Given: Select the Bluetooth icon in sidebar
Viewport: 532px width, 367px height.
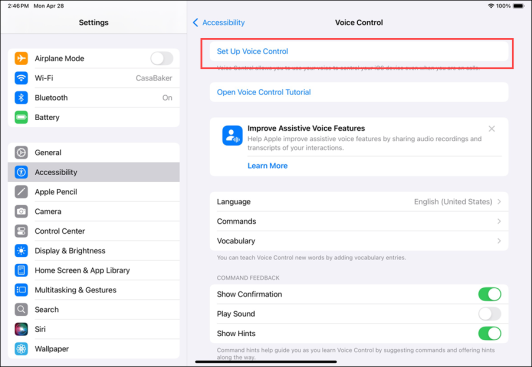Looking at the screenshot, I should (21, 98).
